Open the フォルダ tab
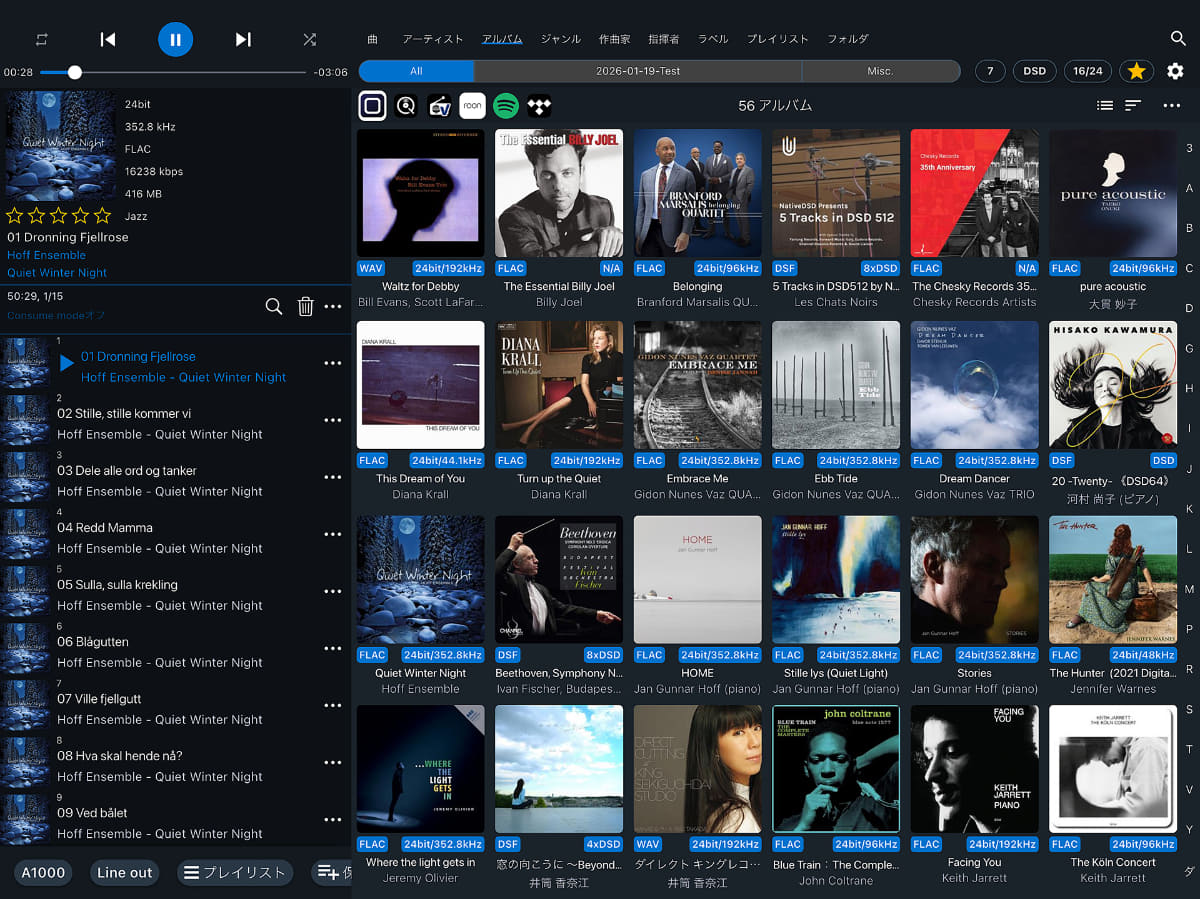Image resolution: width=1200 pixels, height=899 pixels. tap(847, 39)
